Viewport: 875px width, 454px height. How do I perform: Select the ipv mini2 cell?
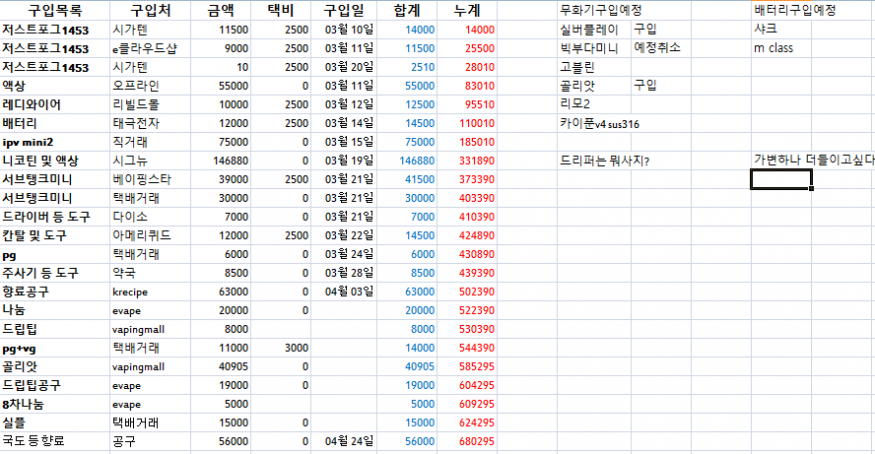coord(55,142)
